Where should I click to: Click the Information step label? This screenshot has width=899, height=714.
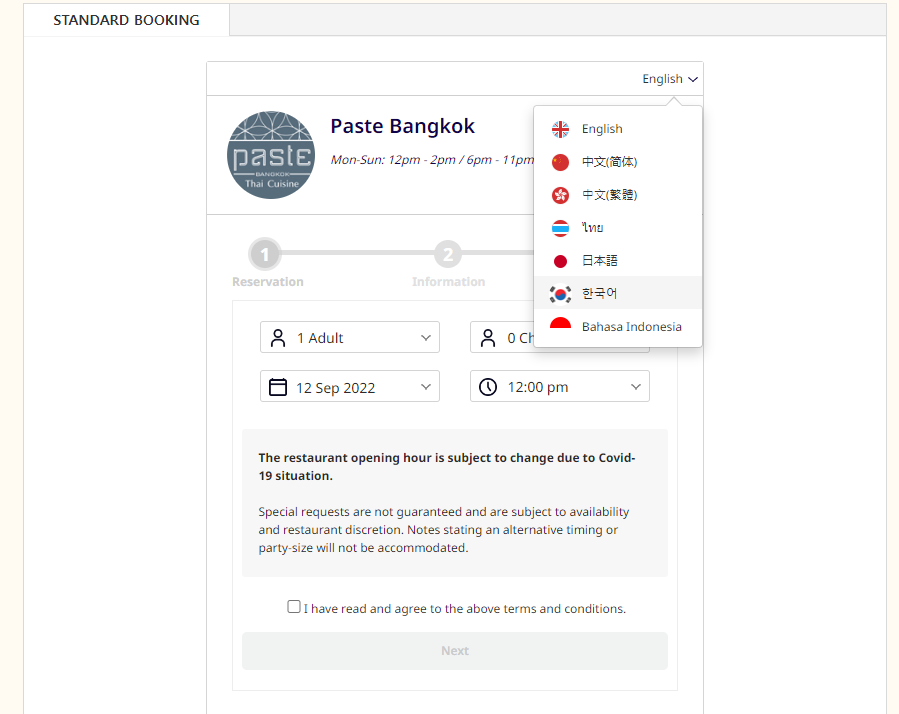pos(448,282)
